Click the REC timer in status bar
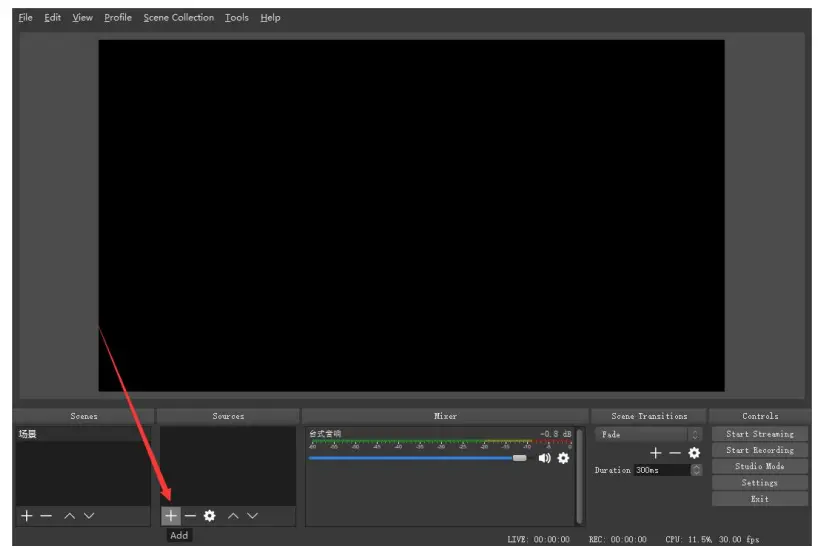This screenshot has width=819, height=551. click(617, 540)
